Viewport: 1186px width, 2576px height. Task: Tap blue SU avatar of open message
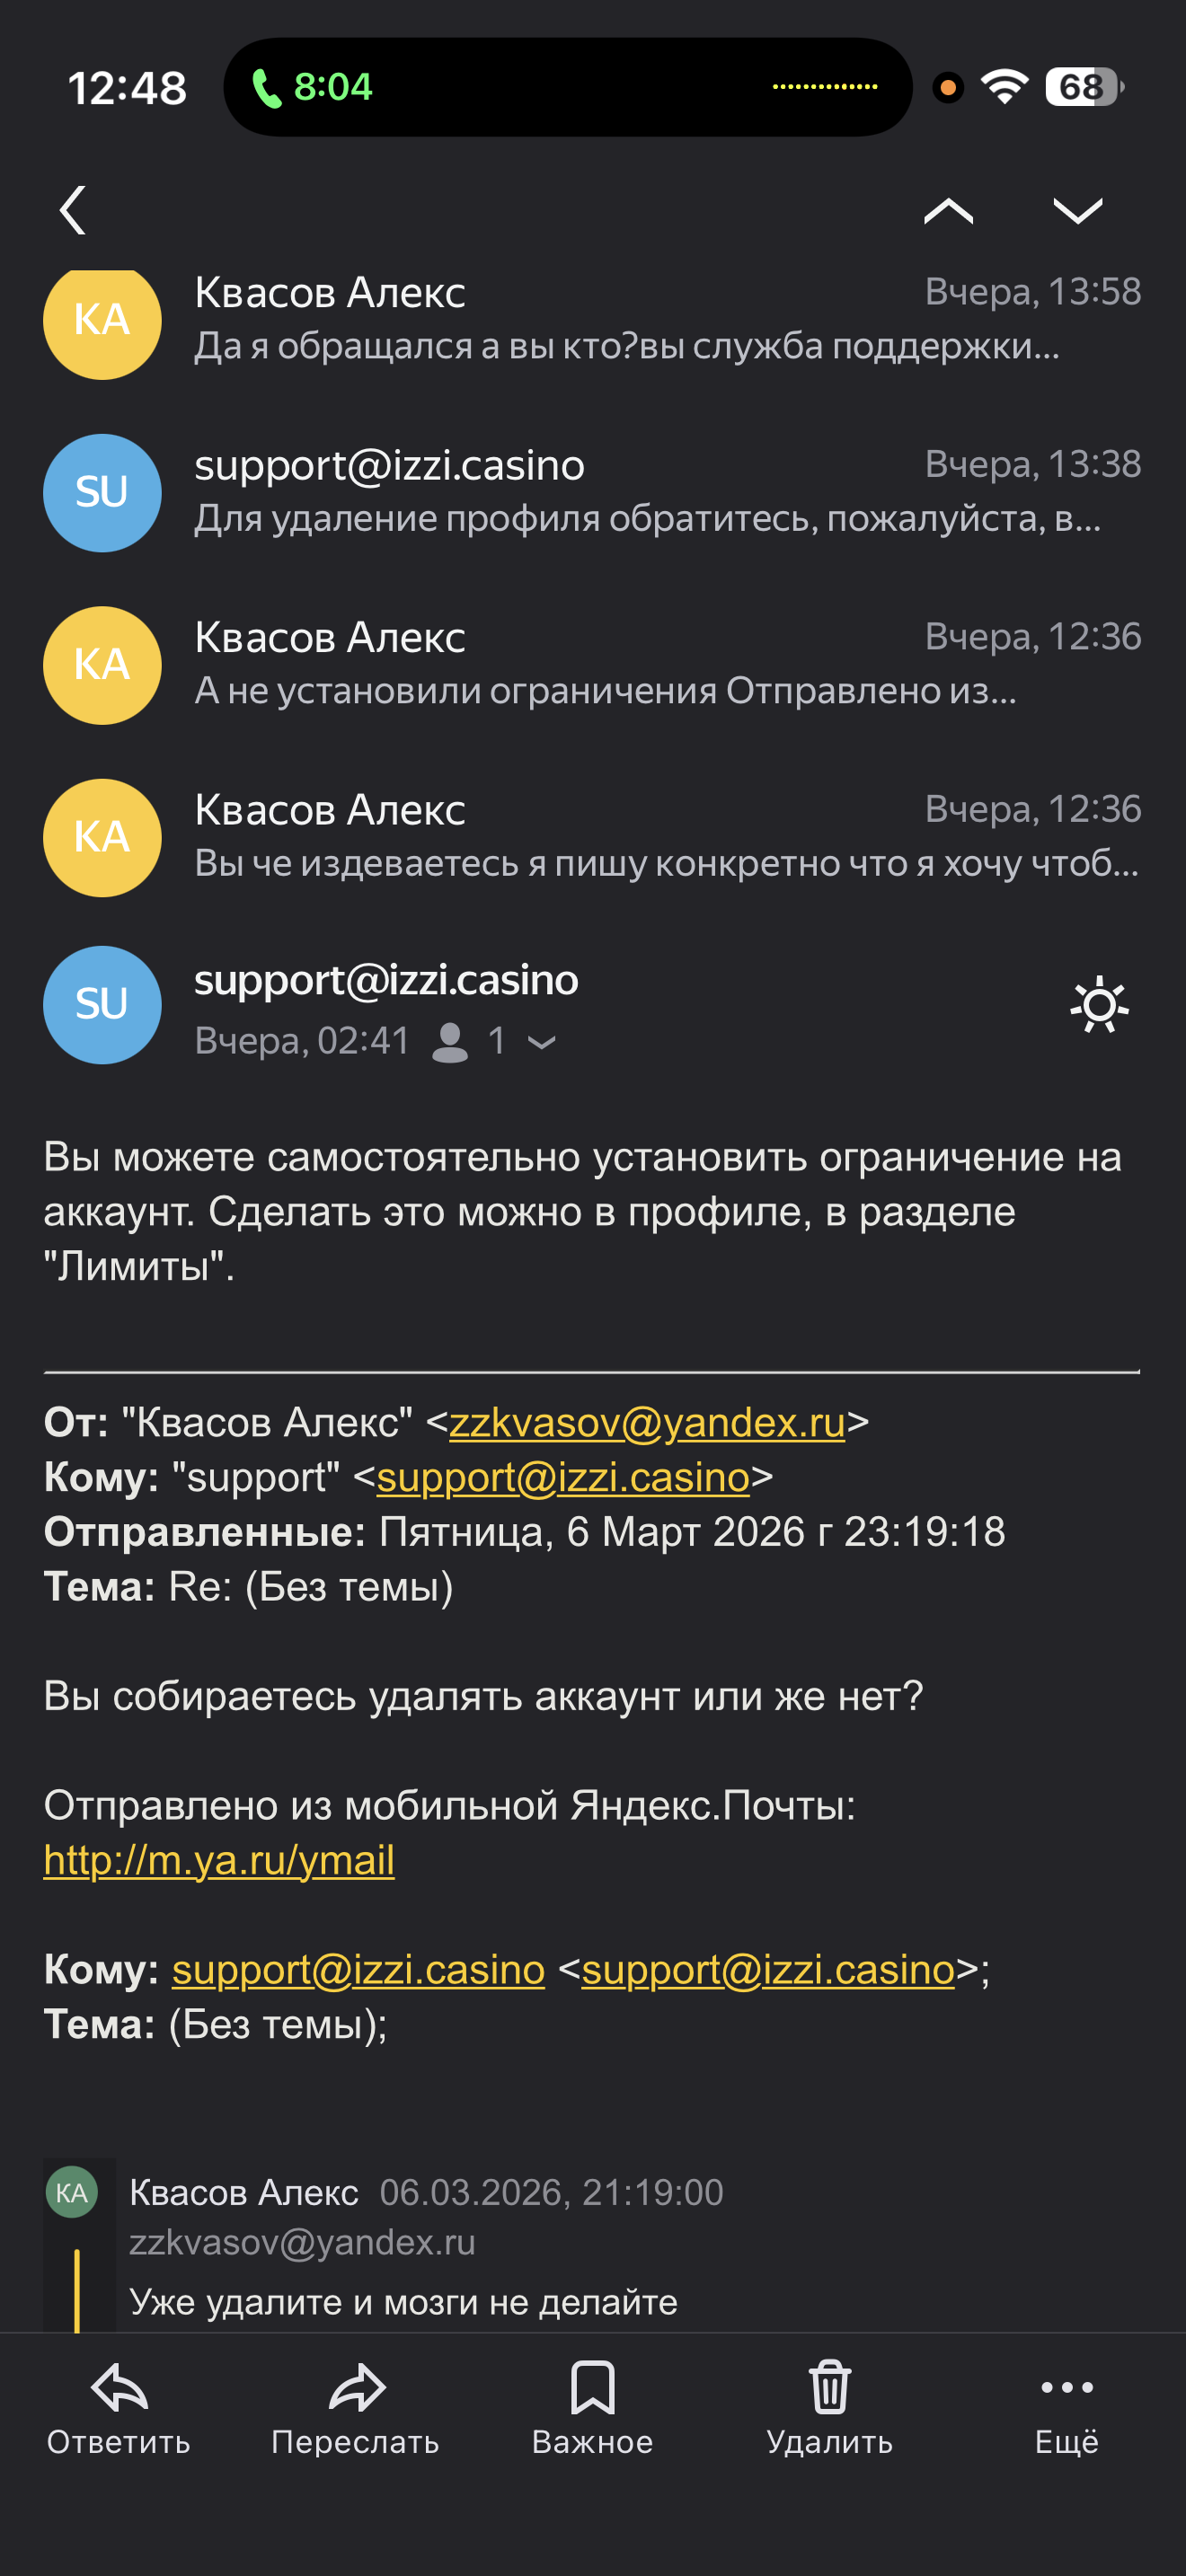102,1004
